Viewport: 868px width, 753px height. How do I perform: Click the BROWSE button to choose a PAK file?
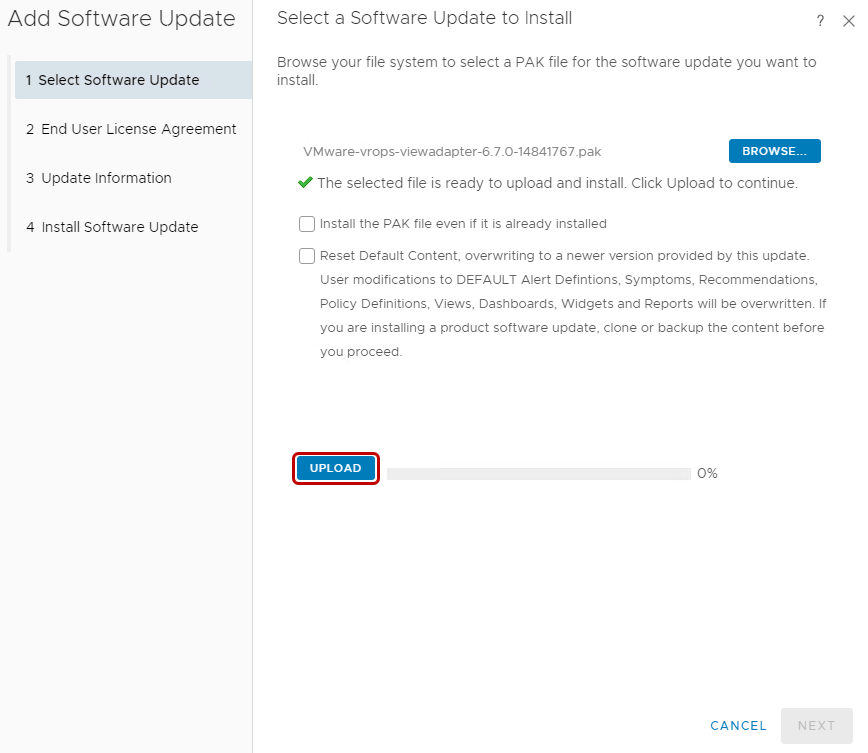[x=775, y=150]
